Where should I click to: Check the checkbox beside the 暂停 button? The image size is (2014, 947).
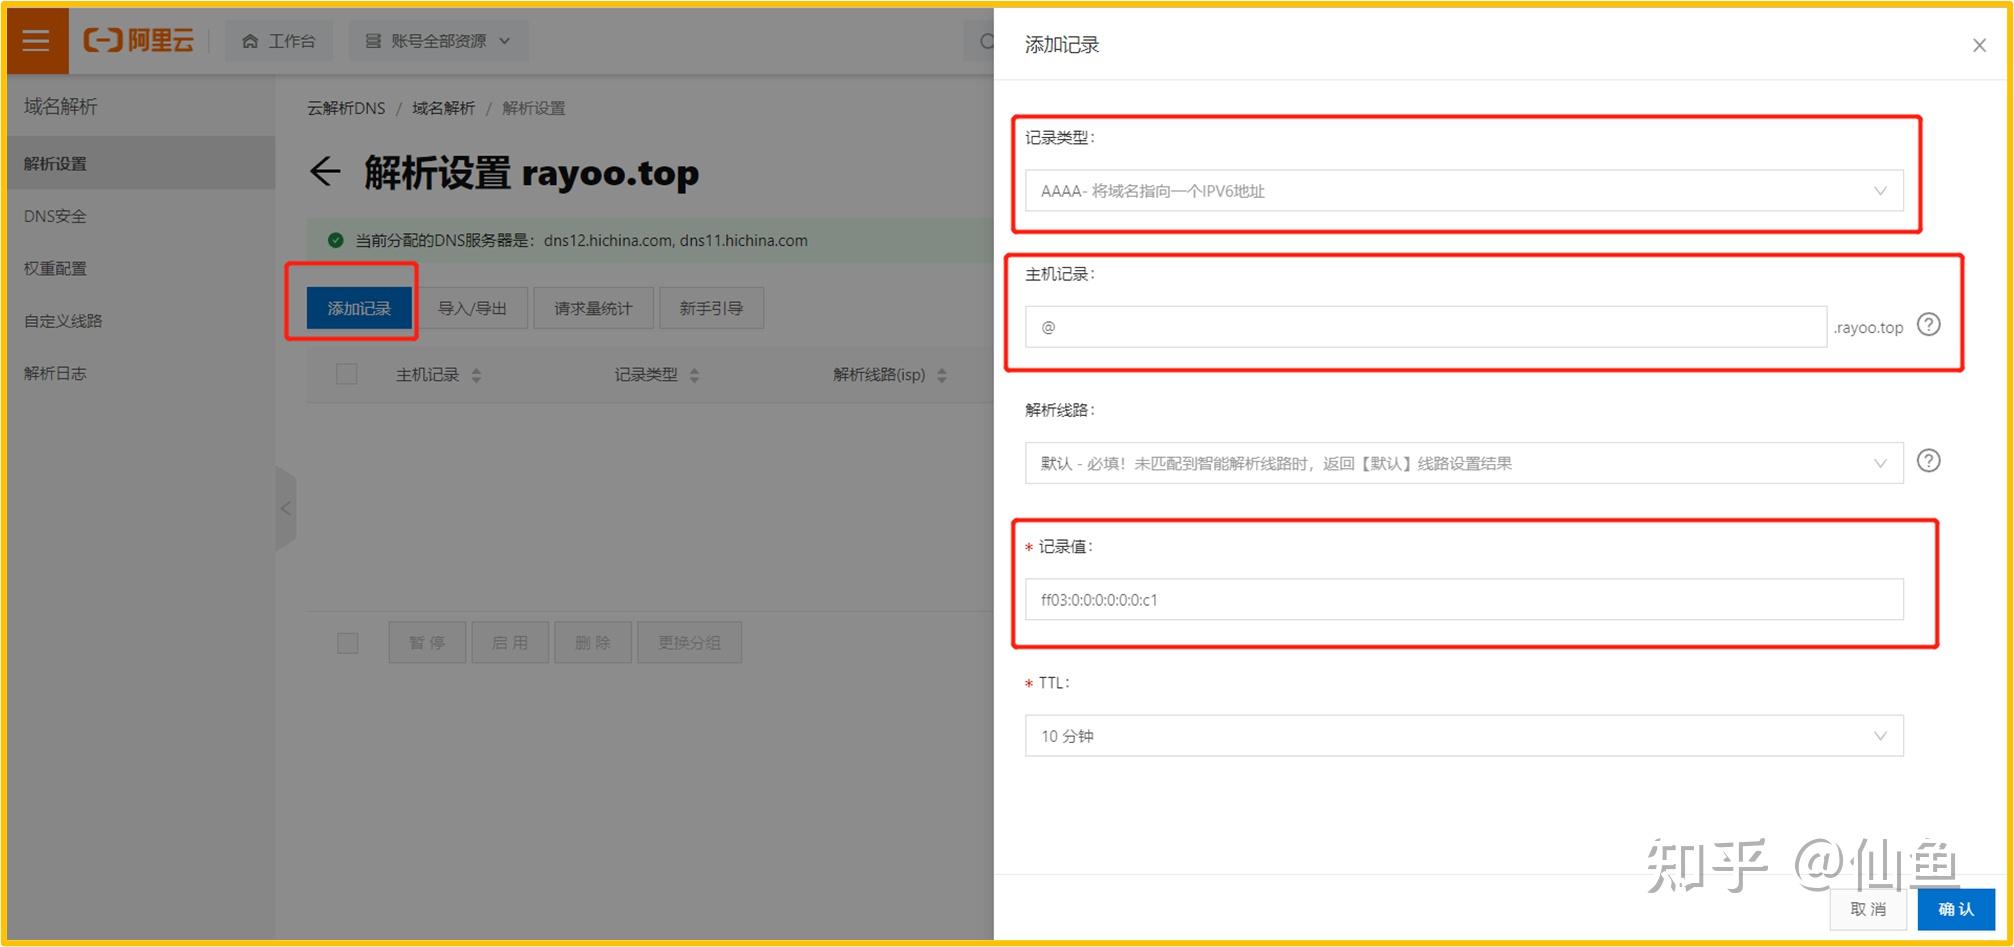[347, 642]
